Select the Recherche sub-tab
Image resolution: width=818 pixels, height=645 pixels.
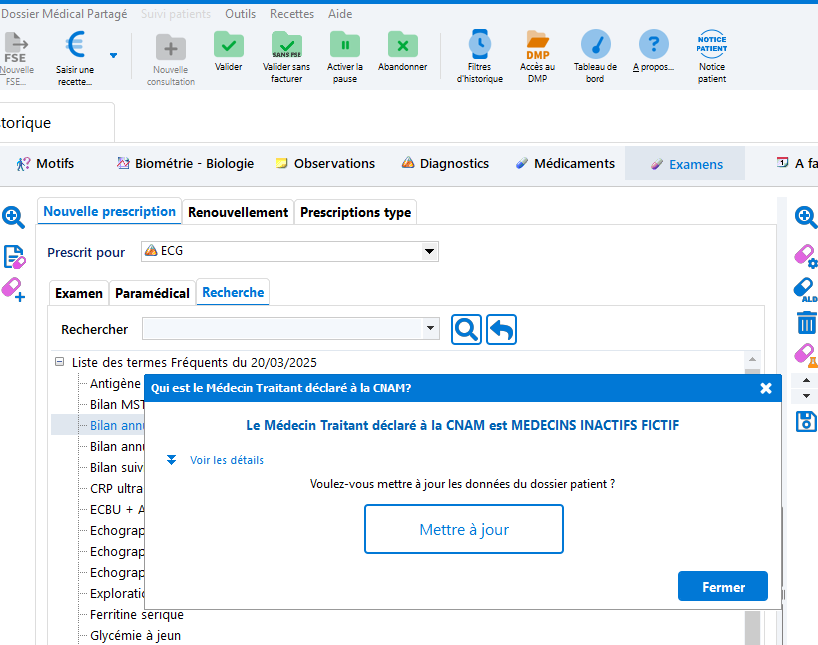point(233,292)
